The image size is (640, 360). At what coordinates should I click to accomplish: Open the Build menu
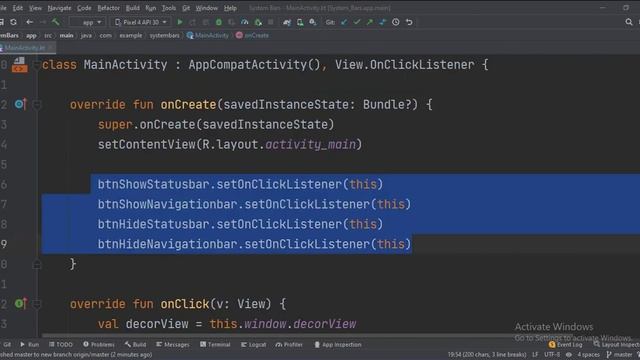133,8
